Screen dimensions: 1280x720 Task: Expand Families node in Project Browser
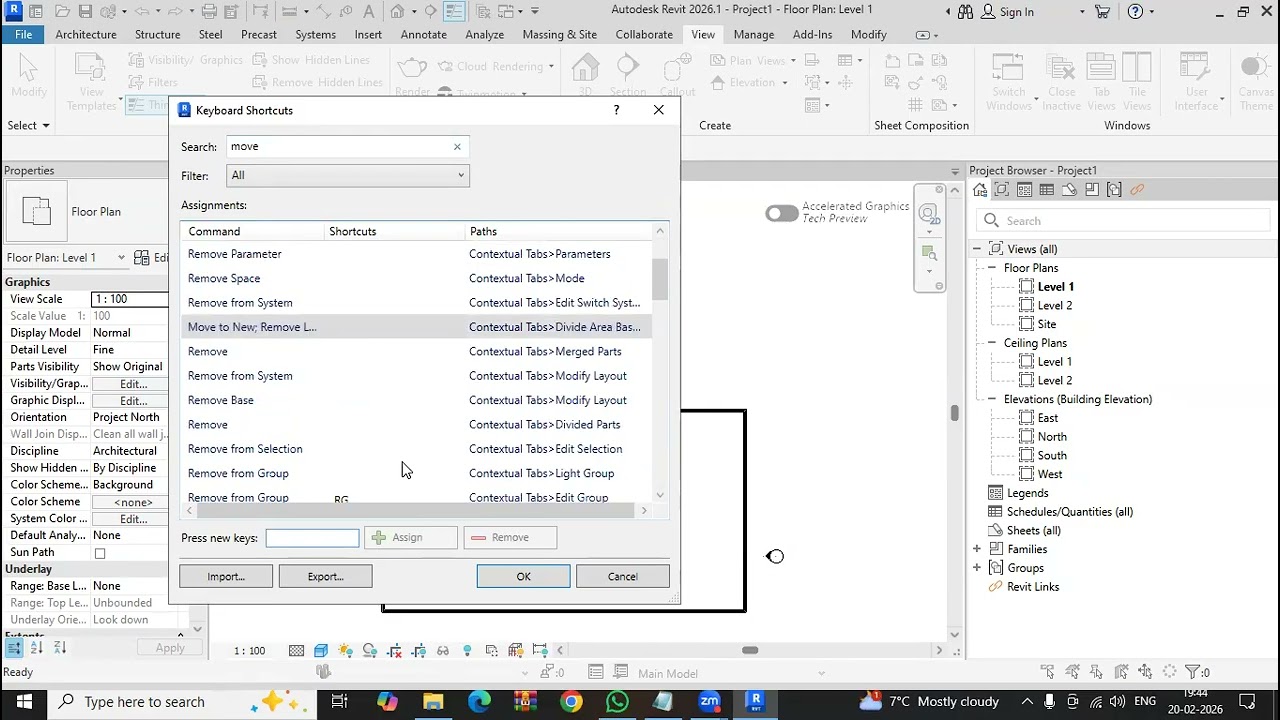pos(977,549)
